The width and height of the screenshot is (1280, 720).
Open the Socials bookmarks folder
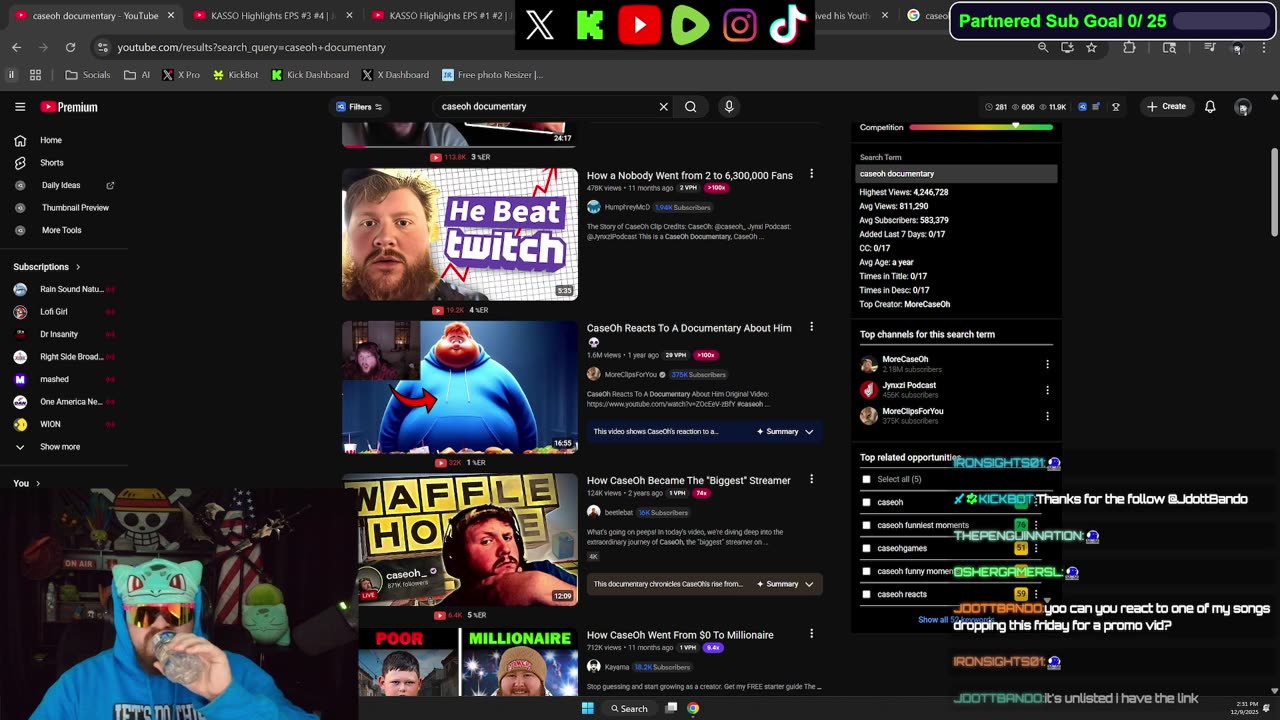[x=88, y=75]
